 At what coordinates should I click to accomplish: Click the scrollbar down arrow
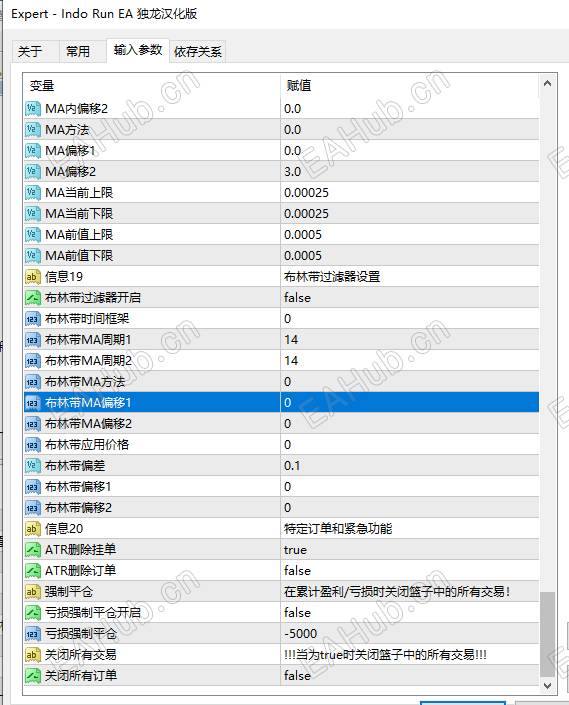(x=547, y=686)
